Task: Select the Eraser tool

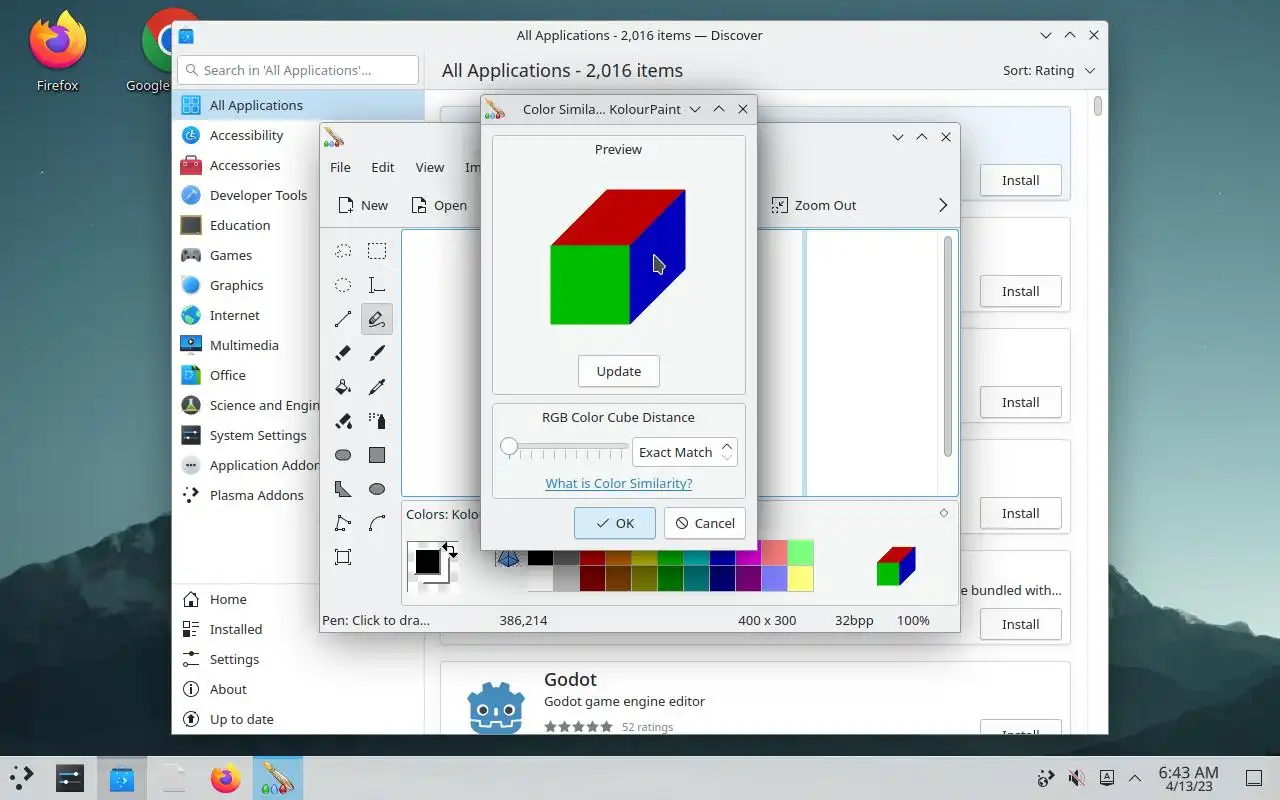Action: point(343,353)
